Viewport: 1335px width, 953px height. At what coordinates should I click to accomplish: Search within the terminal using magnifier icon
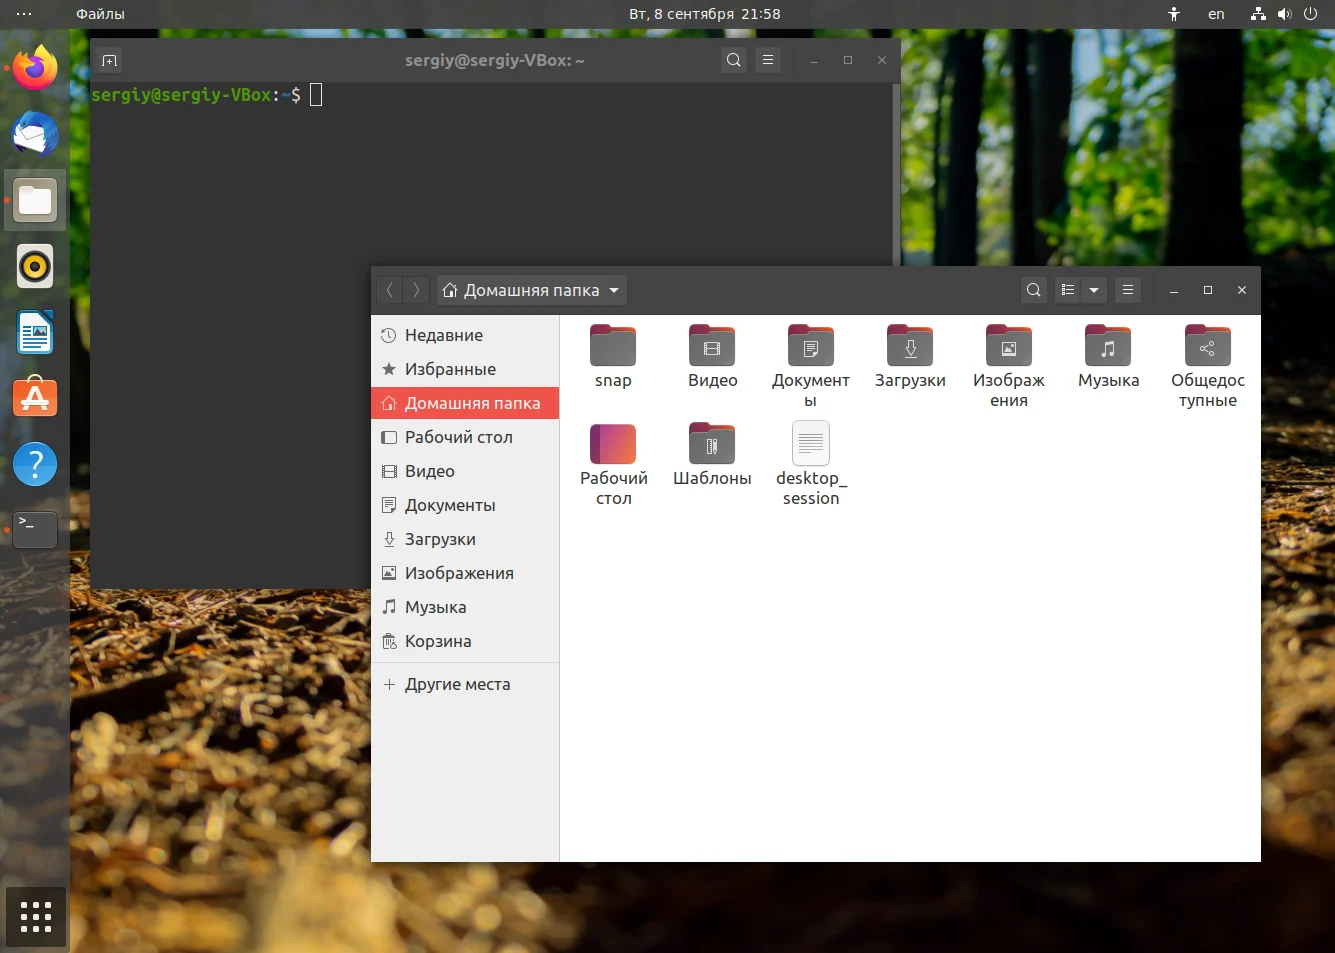(x=734, y=60)
